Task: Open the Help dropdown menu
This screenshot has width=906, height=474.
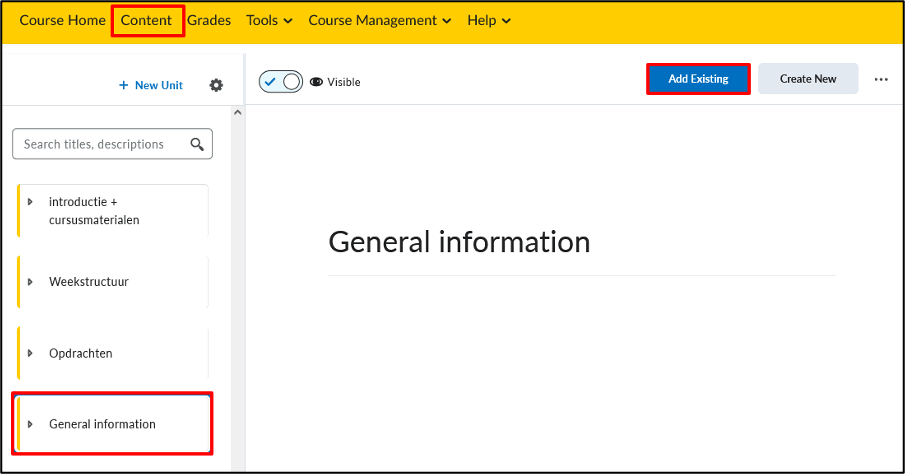Action: click(489, 20)
